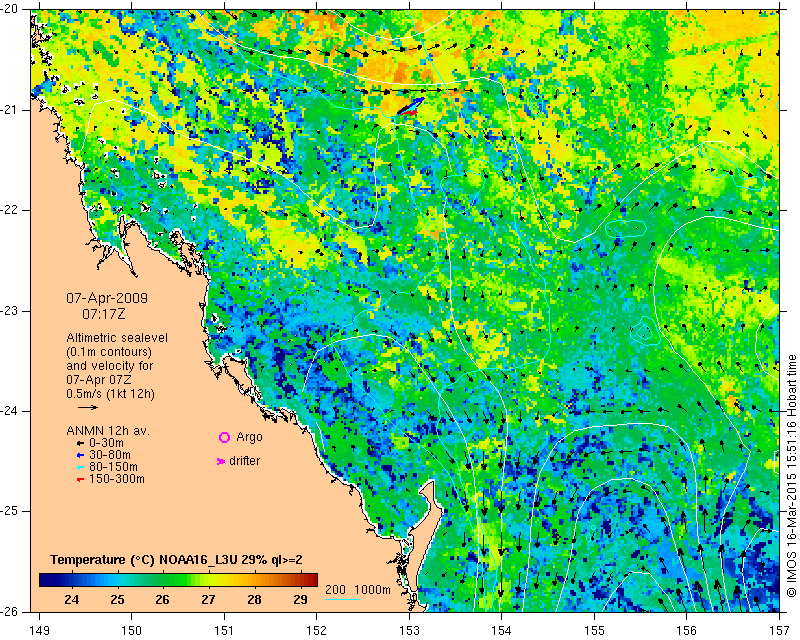Click the 'Altimetric sealevel' label

coord(117,338)
